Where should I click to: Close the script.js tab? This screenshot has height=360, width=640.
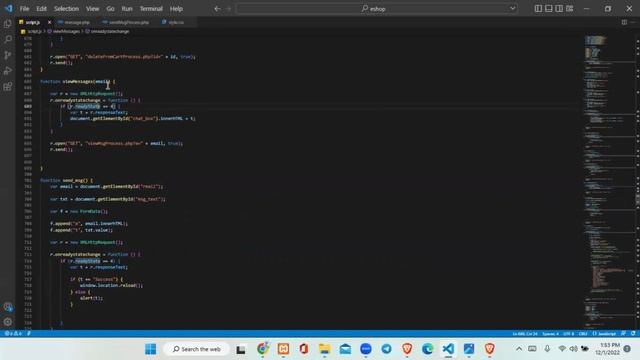[49, 22]
